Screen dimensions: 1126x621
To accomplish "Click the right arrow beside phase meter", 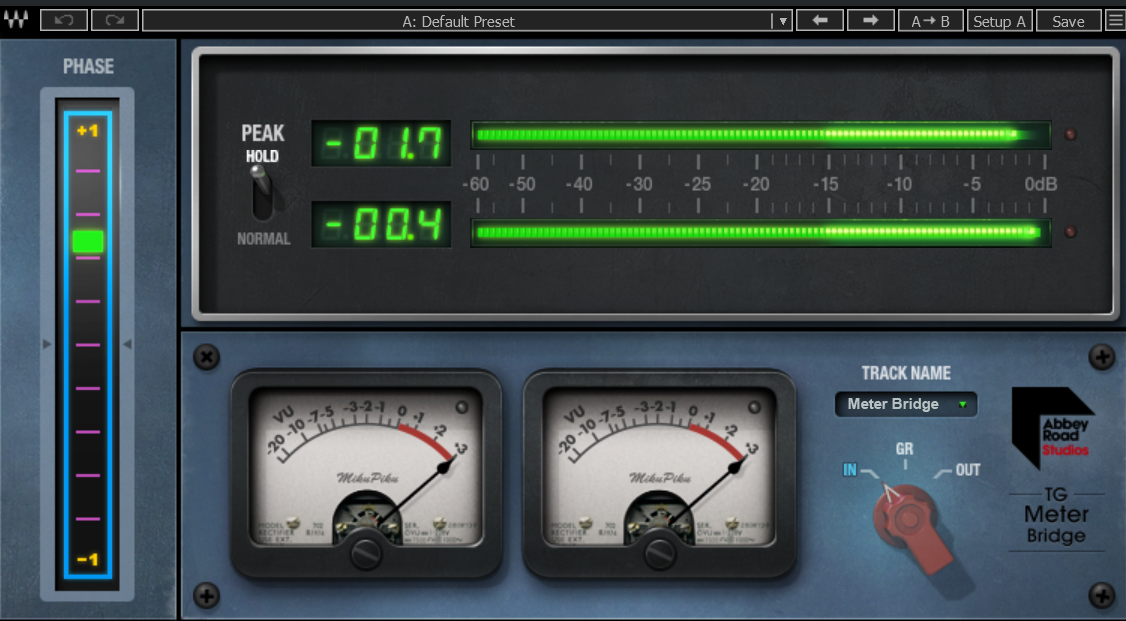I will (x=127, y=345).
